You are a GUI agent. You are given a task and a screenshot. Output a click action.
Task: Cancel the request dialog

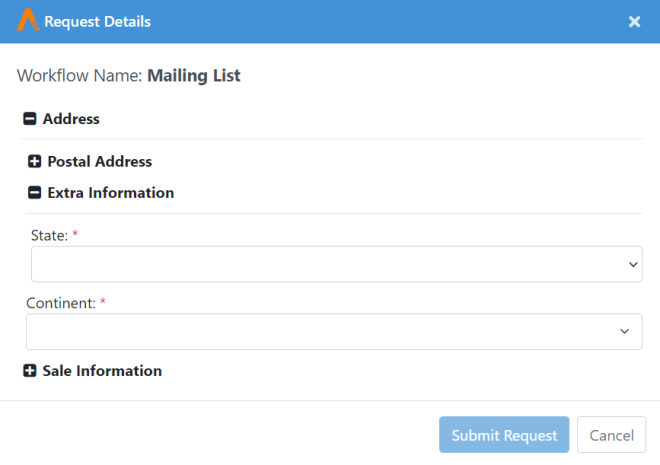click(x=611, y=435)
